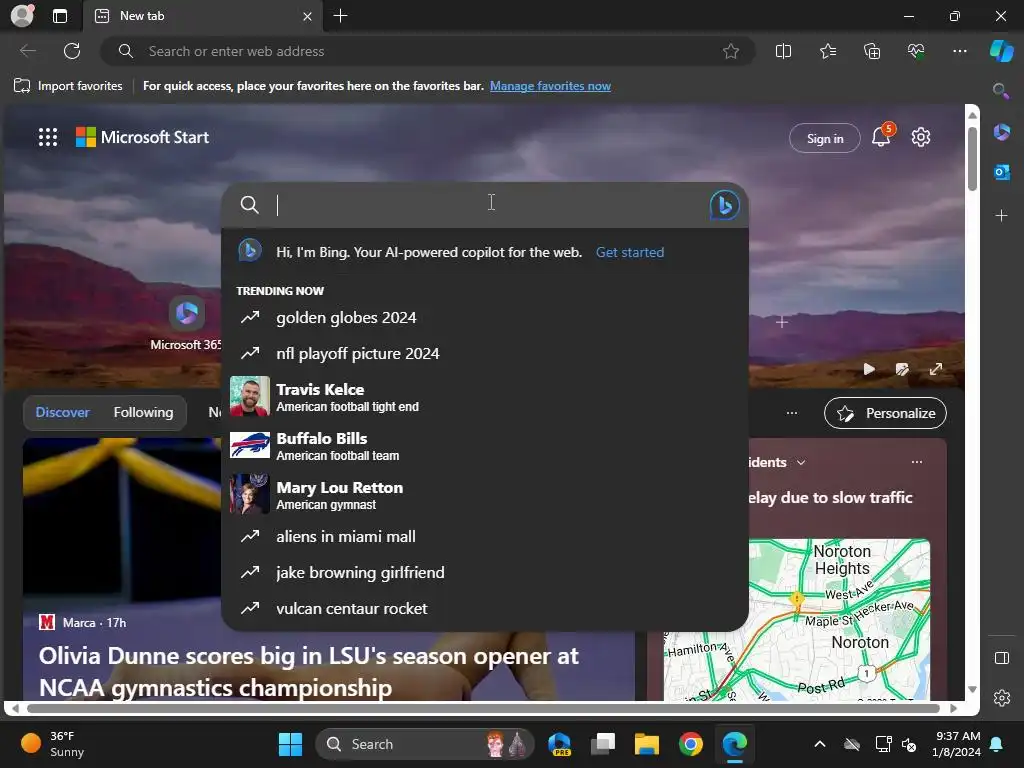1024x768 pixels.
Task: Add a sidebar app with plus
Action: 1001,216
